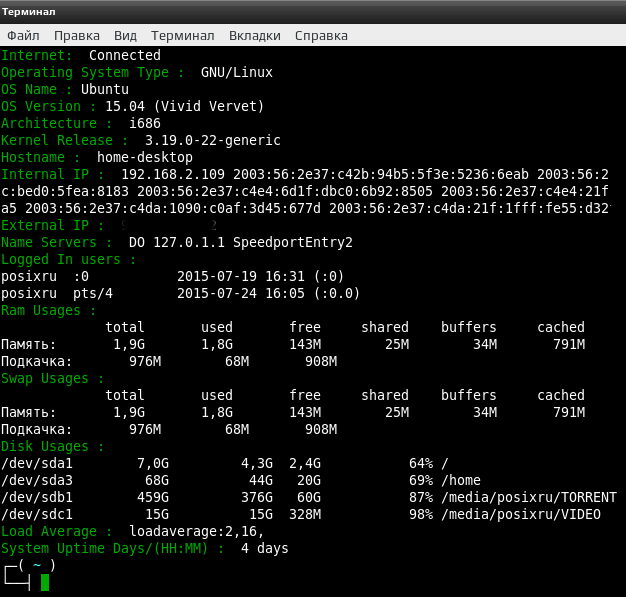Click the green terminal cursor block

[45, 582]
